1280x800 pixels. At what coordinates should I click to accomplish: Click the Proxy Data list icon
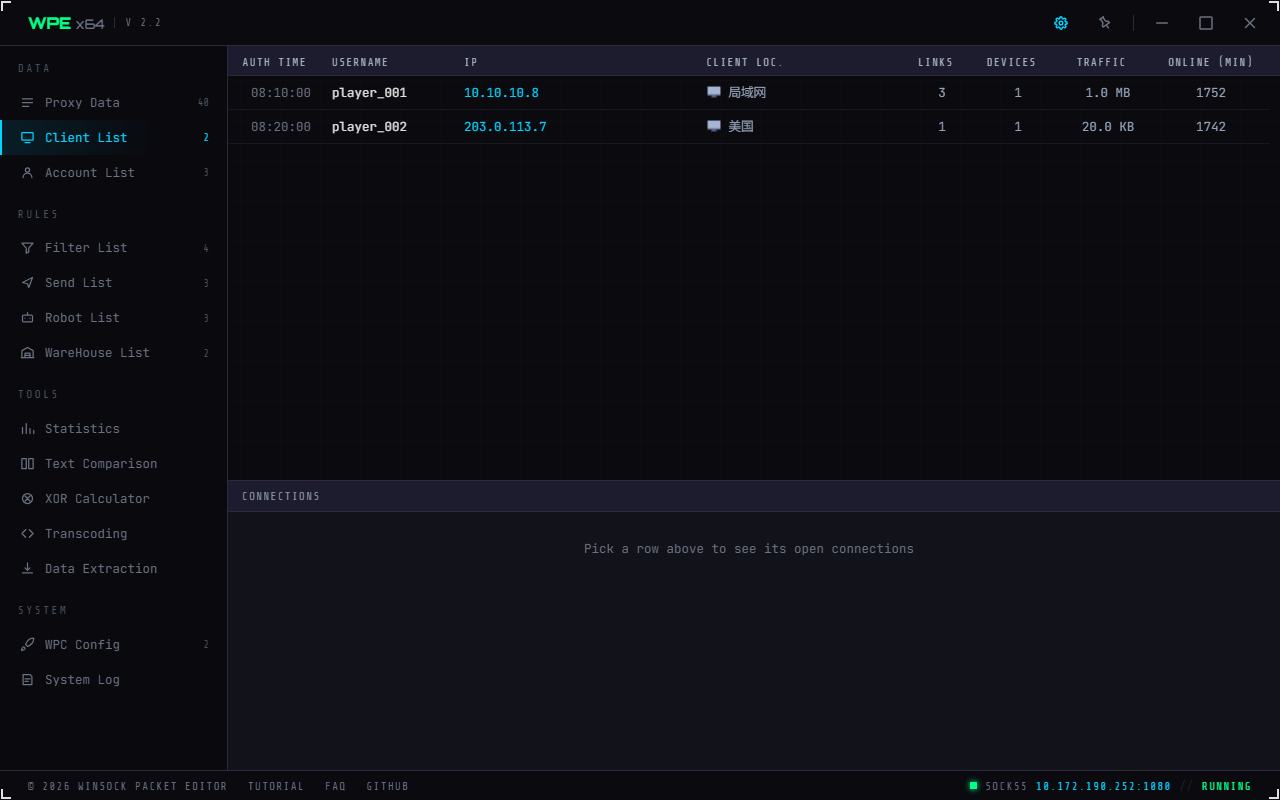coord(28,103)
